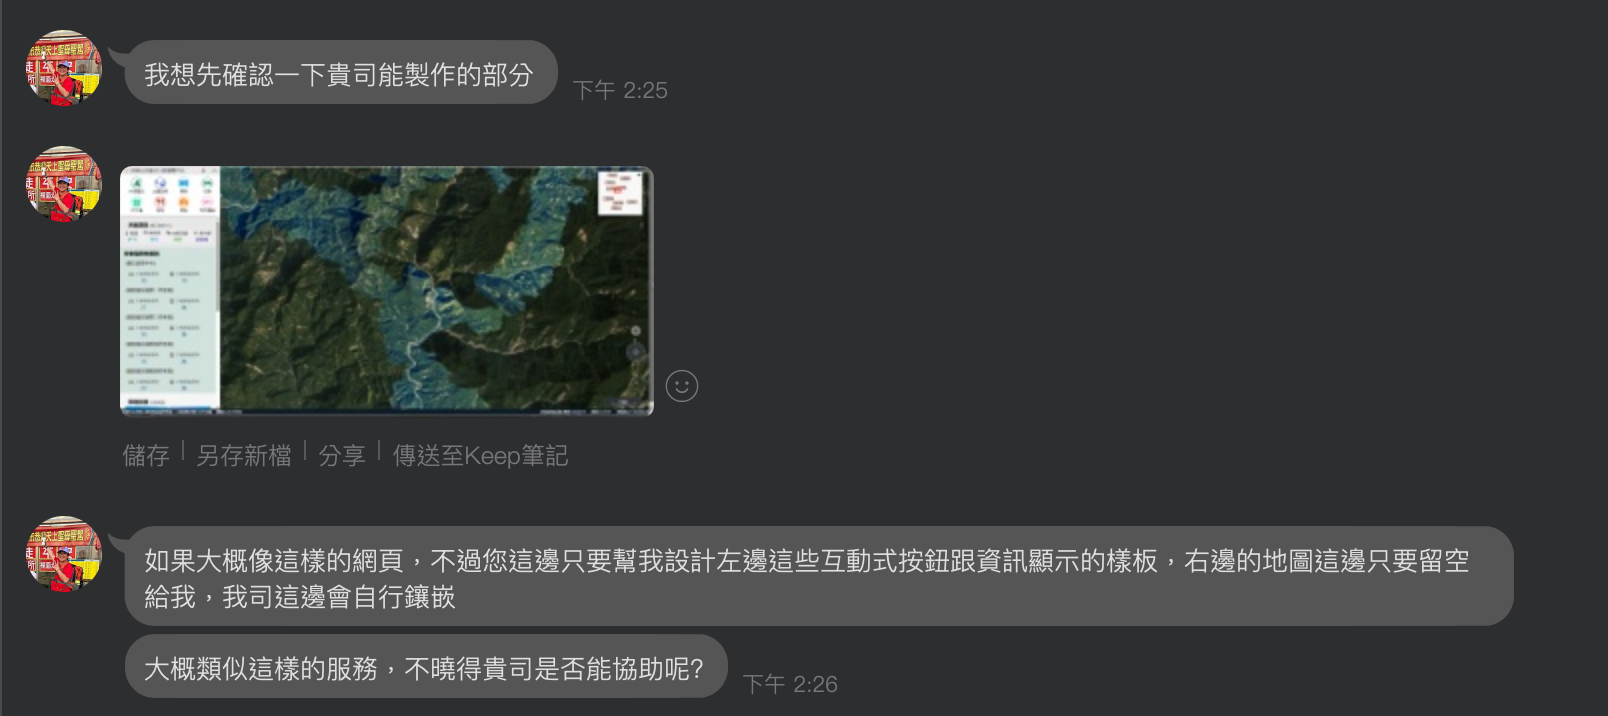The height and width of the screenshot is (716, 1608).
Task: Click the 下午 2:26 timestamp
Action: (x=790, y=684)
